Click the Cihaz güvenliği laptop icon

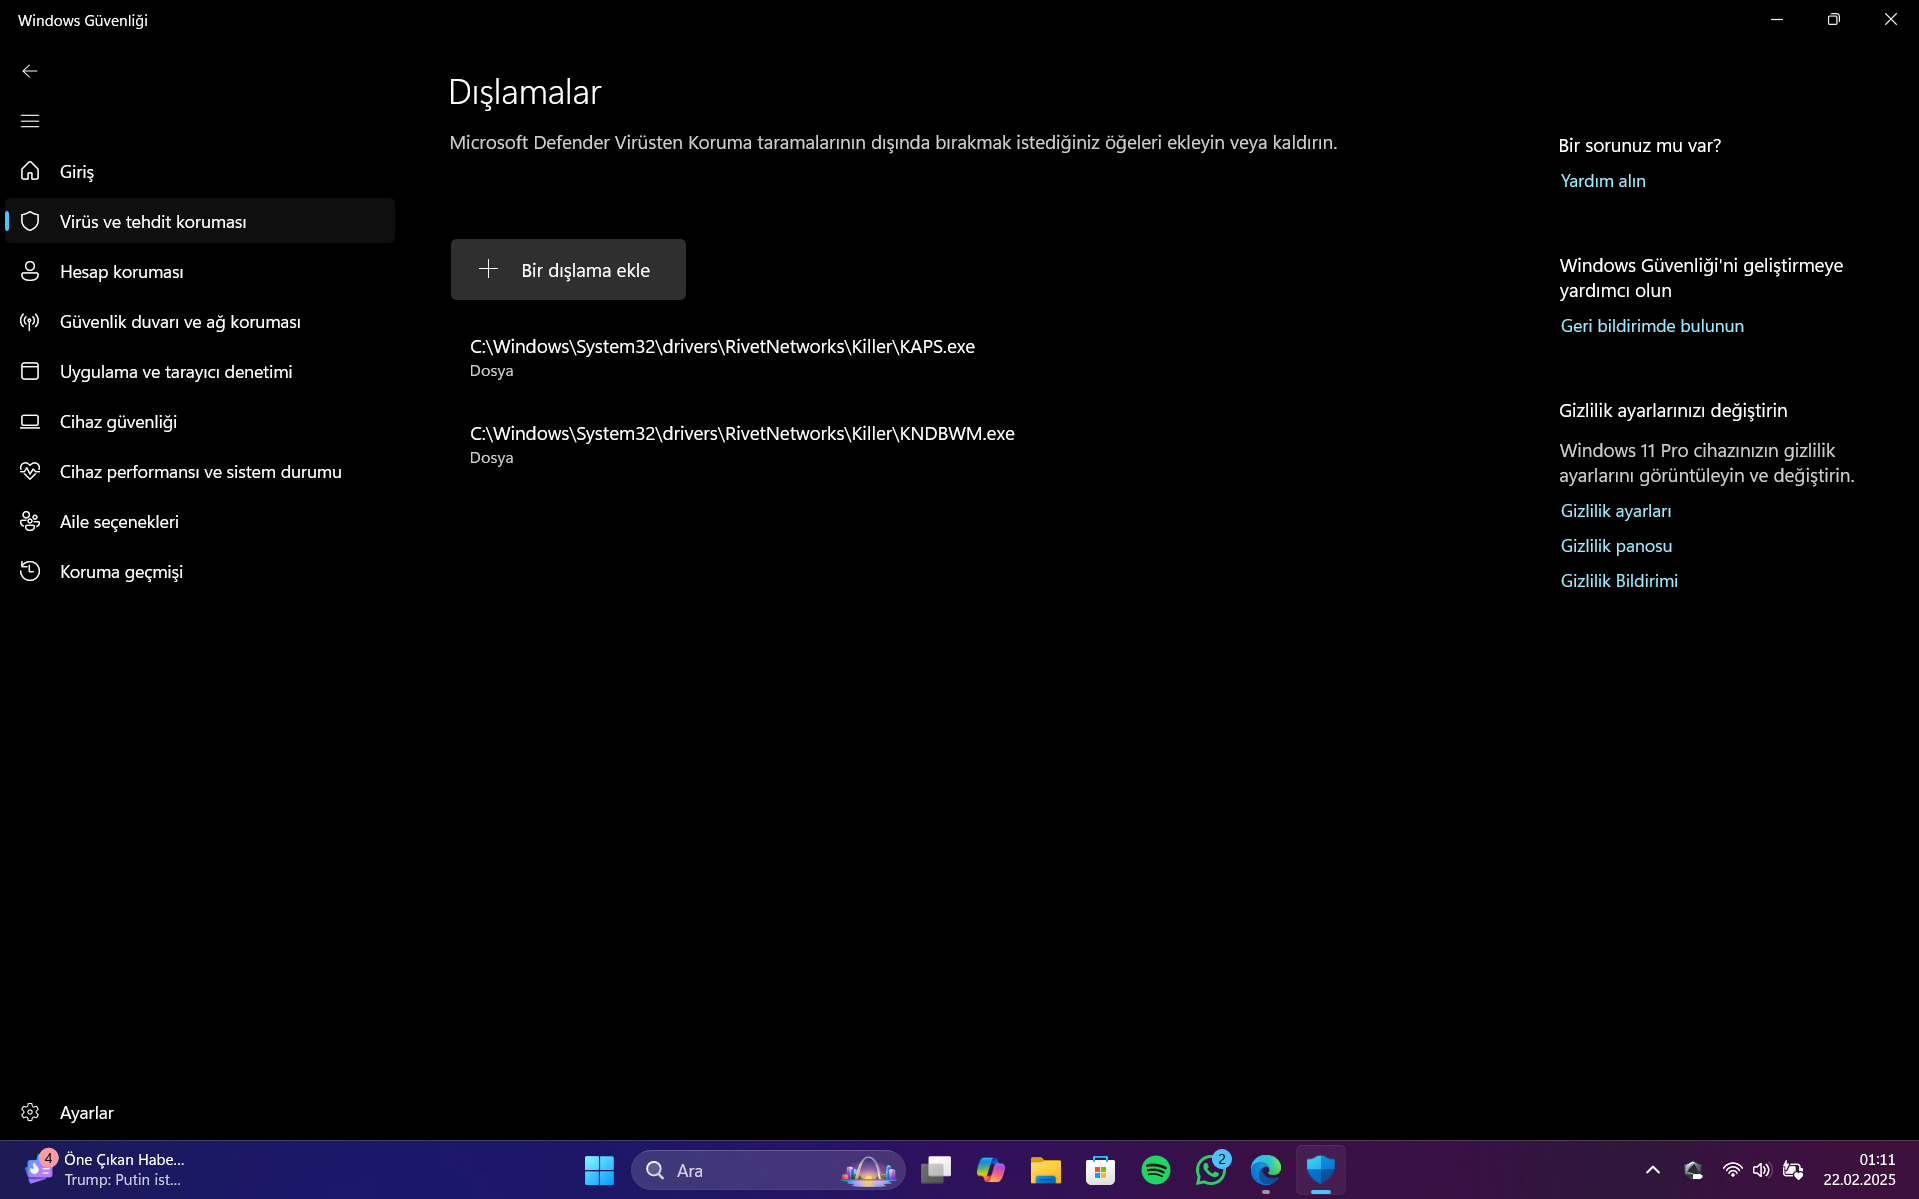click(30, 421)
